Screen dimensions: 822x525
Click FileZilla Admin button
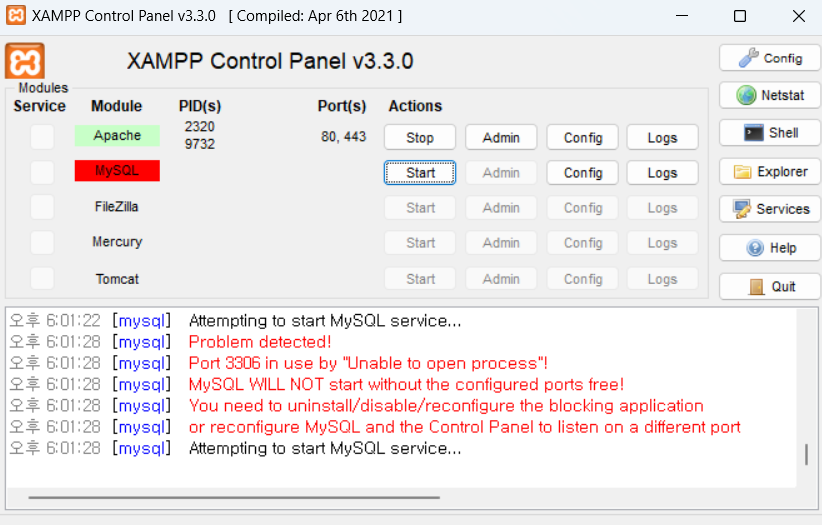(x=501, y=208)
